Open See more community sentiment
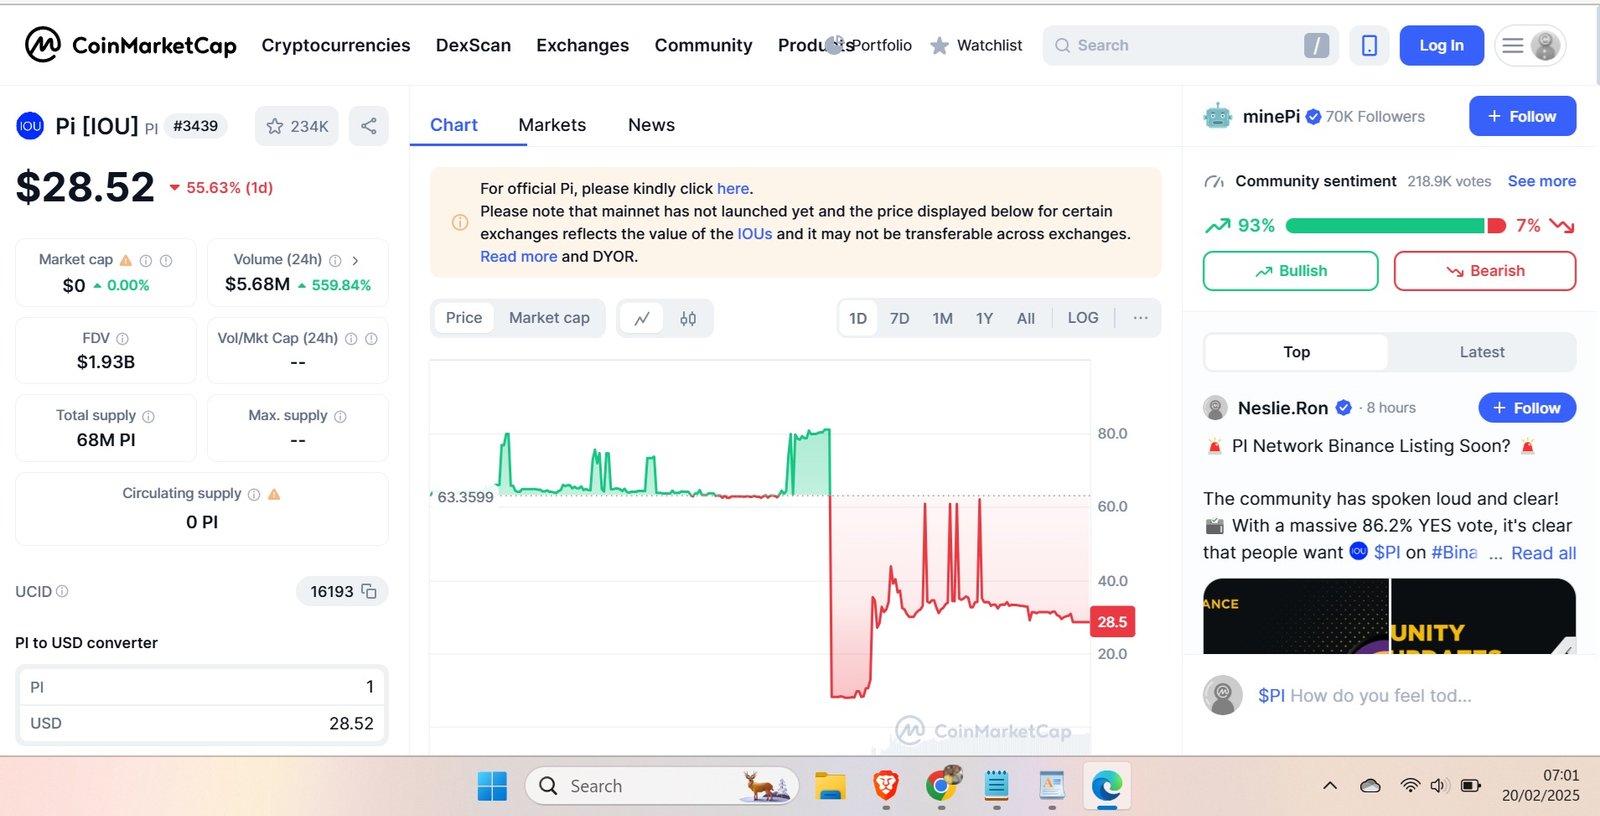 pos(1541,181)
